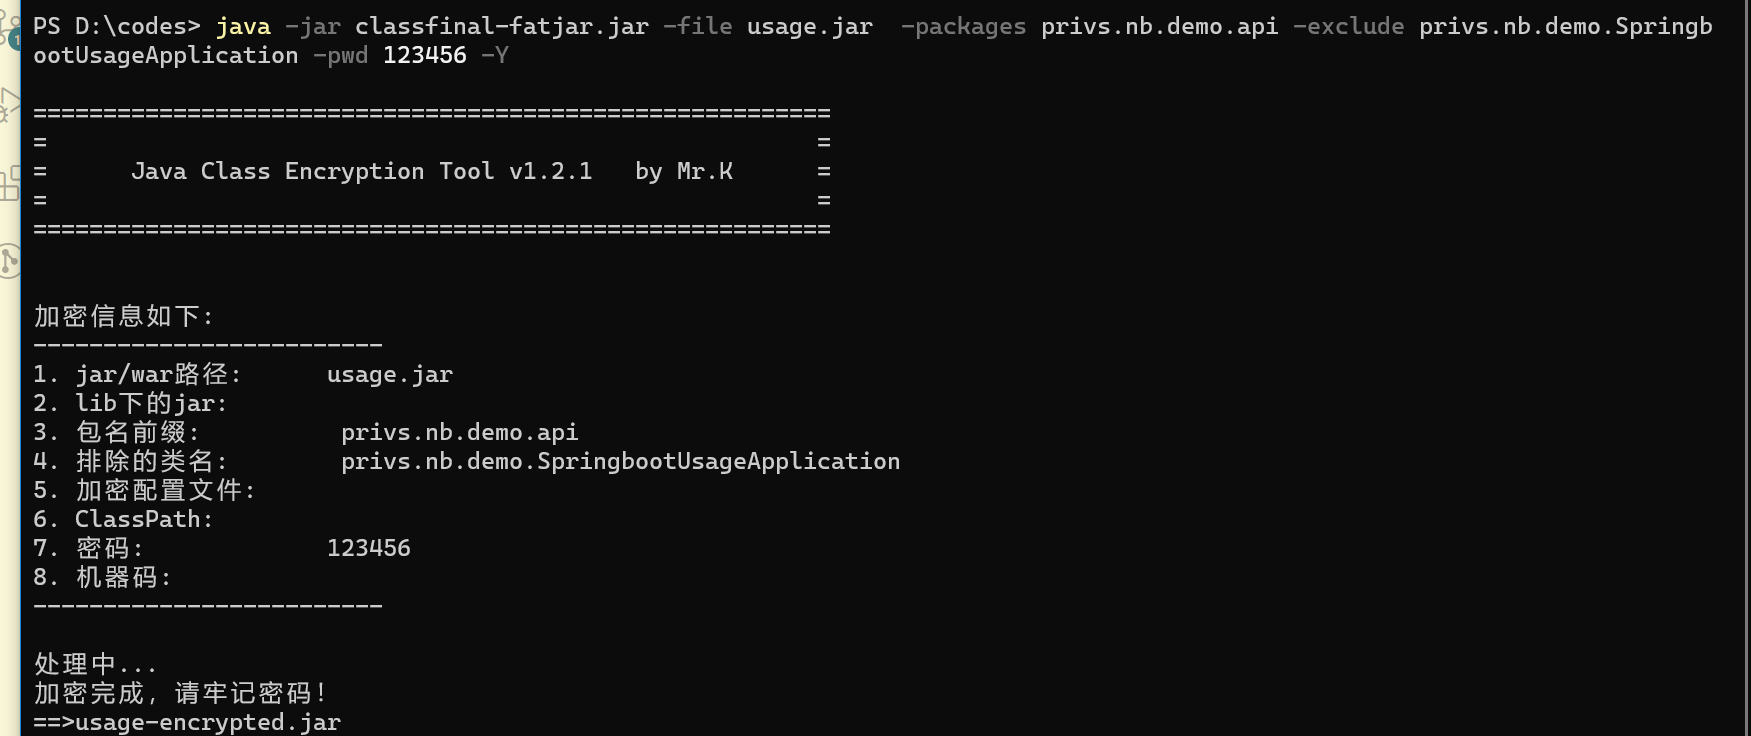Click the excluded class name in line 4
1751x736 pixels.
pyautogui.click(x=620, y=461)
